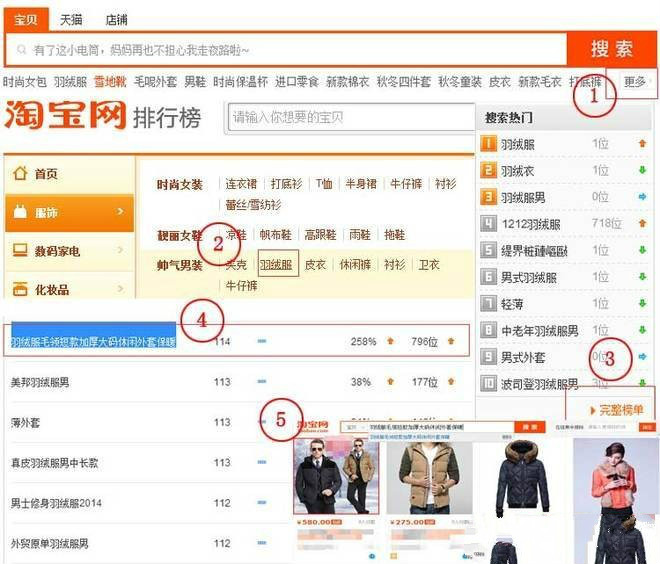This screenshot has height=564, width=660.
Task: Click the home icon beside 首页
Action: pyautogui.click(x=19, y=173)
